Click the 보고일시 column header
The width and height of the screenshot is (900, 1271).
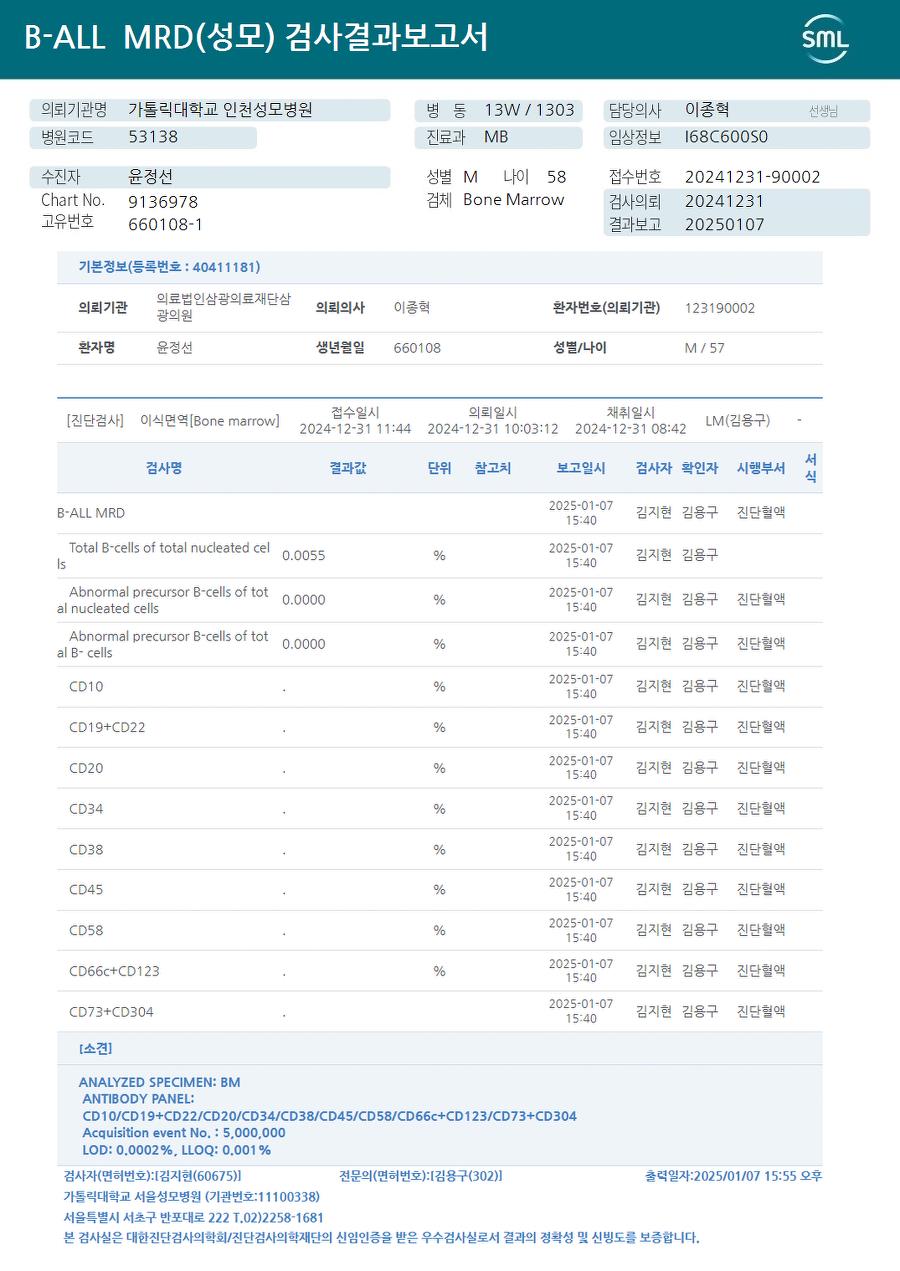581,468
